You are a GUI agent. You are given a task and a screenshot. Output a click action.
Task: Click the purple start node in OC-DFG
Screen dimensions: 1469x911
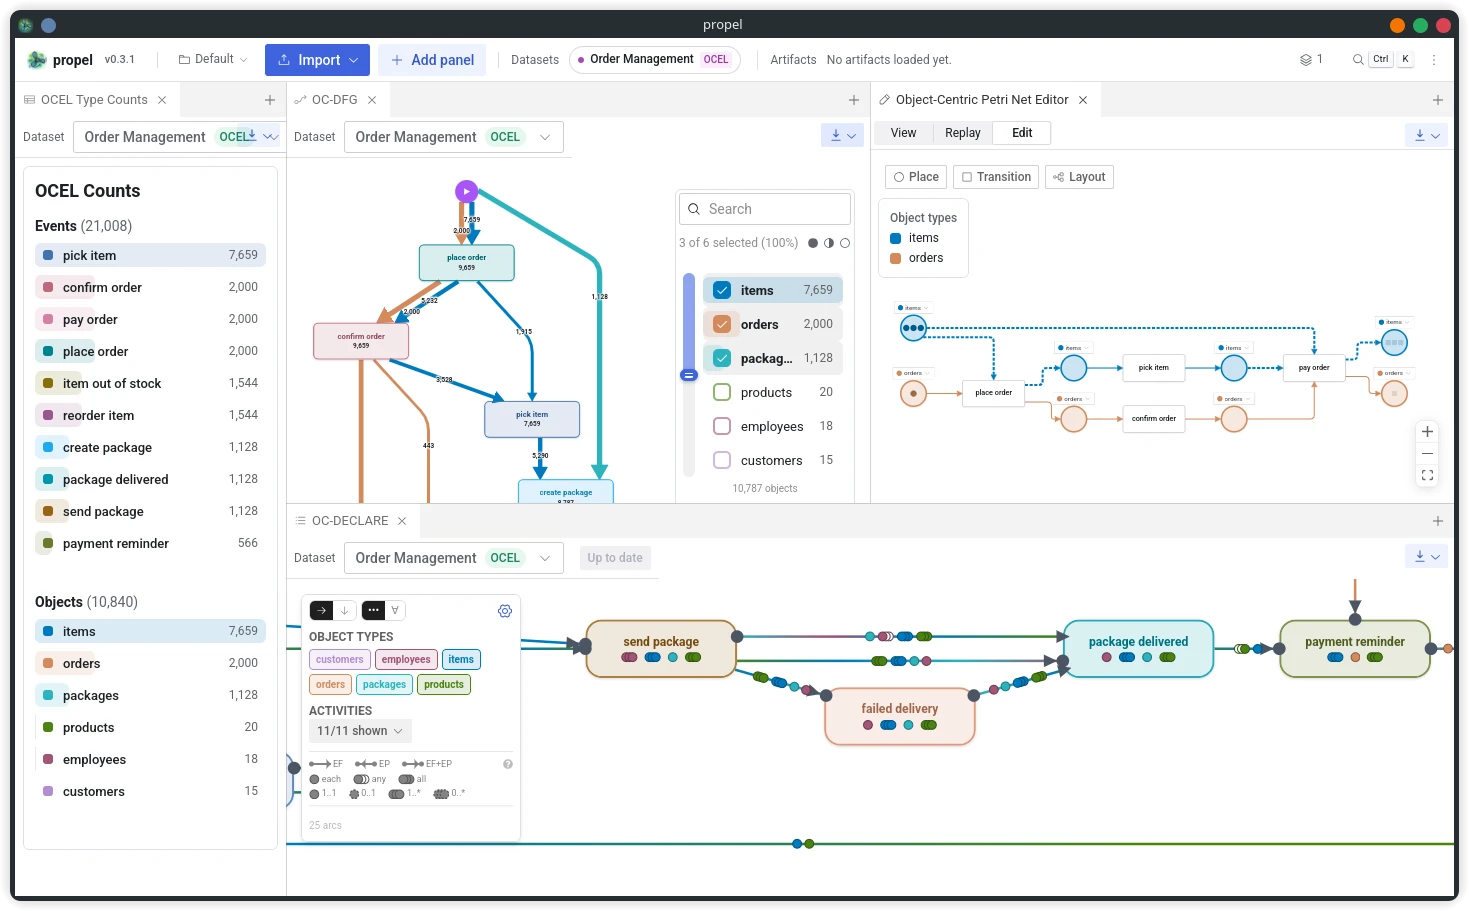pyautogui.click(x=466, y=190)
